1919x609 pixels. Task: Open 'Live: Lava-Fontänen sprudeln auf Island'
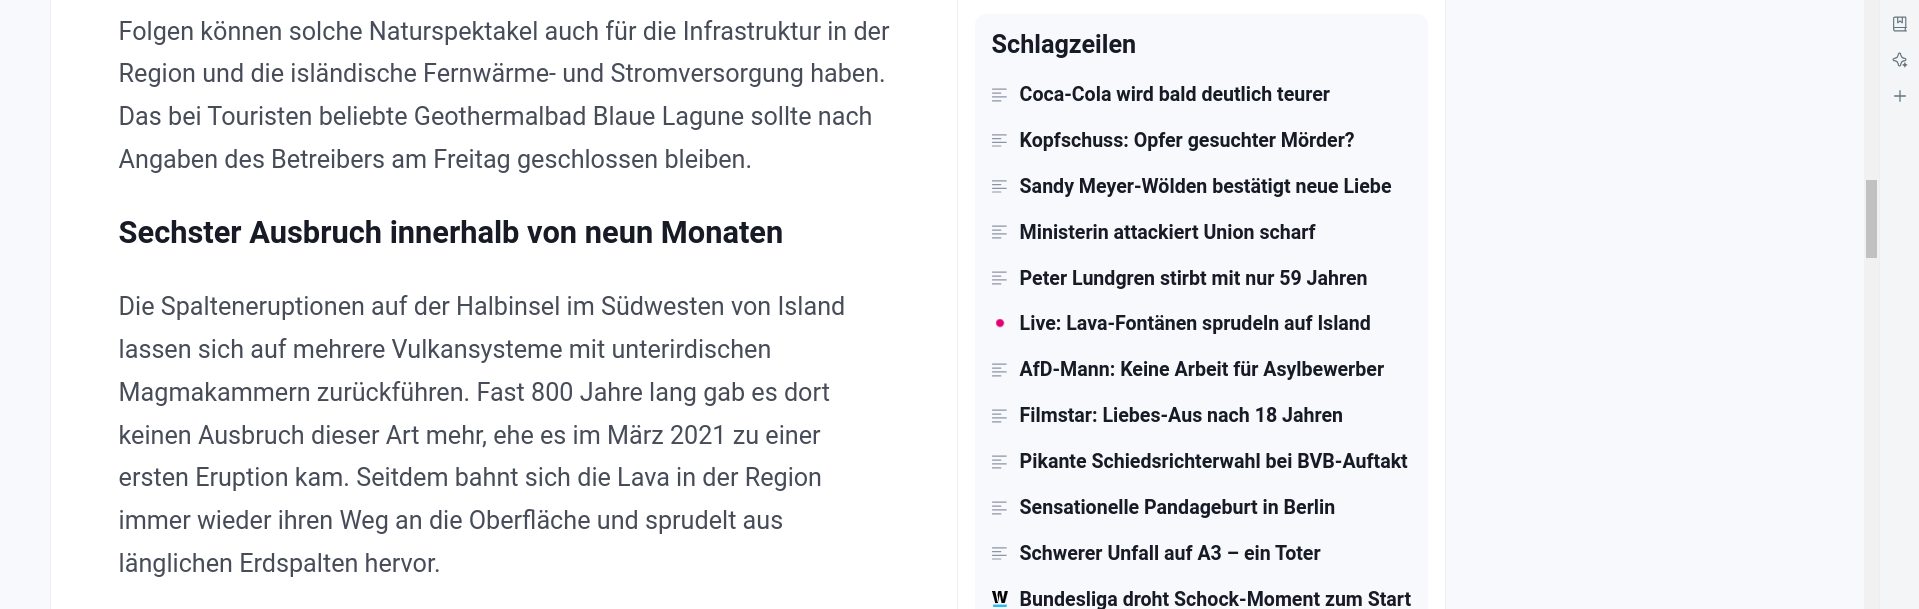click(1195, 323)
